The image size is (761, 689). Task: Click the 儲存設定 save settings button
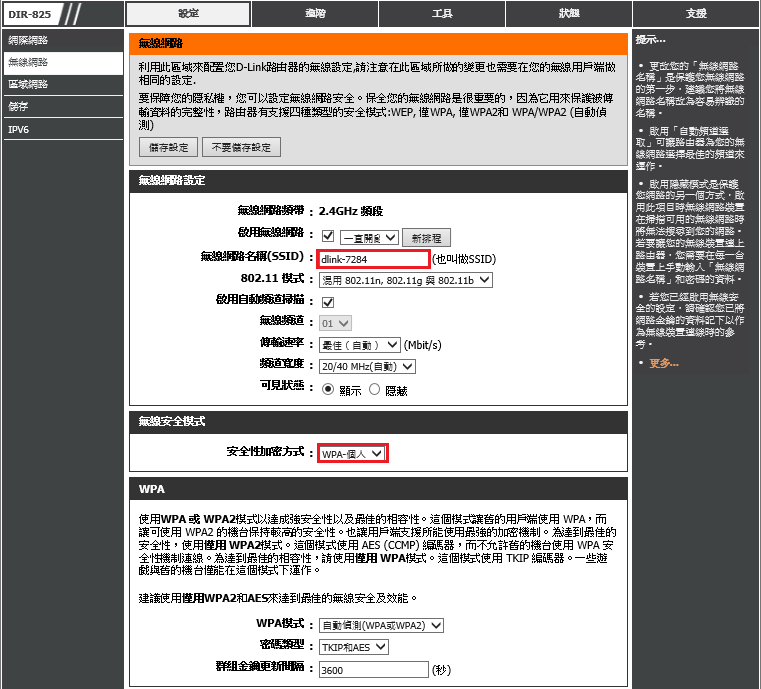(168, 147)
